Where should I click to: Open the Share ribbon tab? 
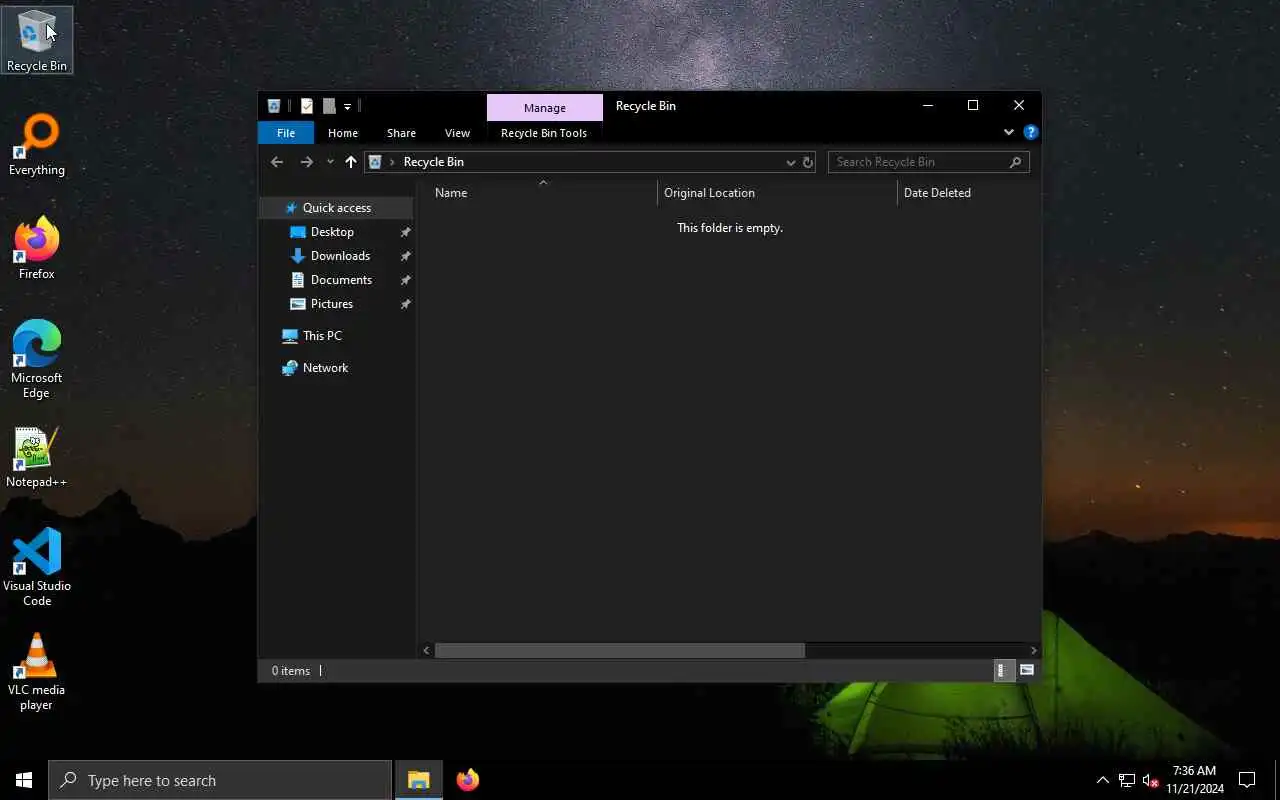tap(401, 133)
